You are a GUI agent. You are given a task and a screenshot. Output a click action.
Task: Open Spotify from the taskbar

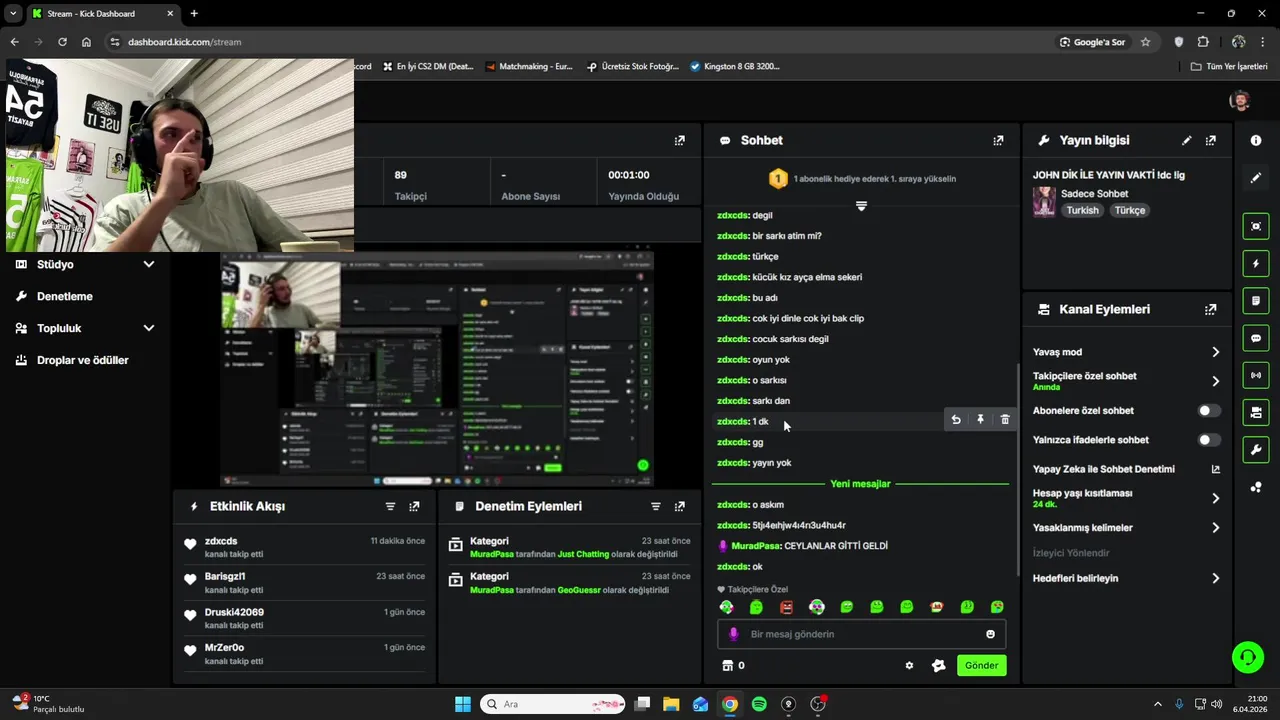[x=759, y=704]
